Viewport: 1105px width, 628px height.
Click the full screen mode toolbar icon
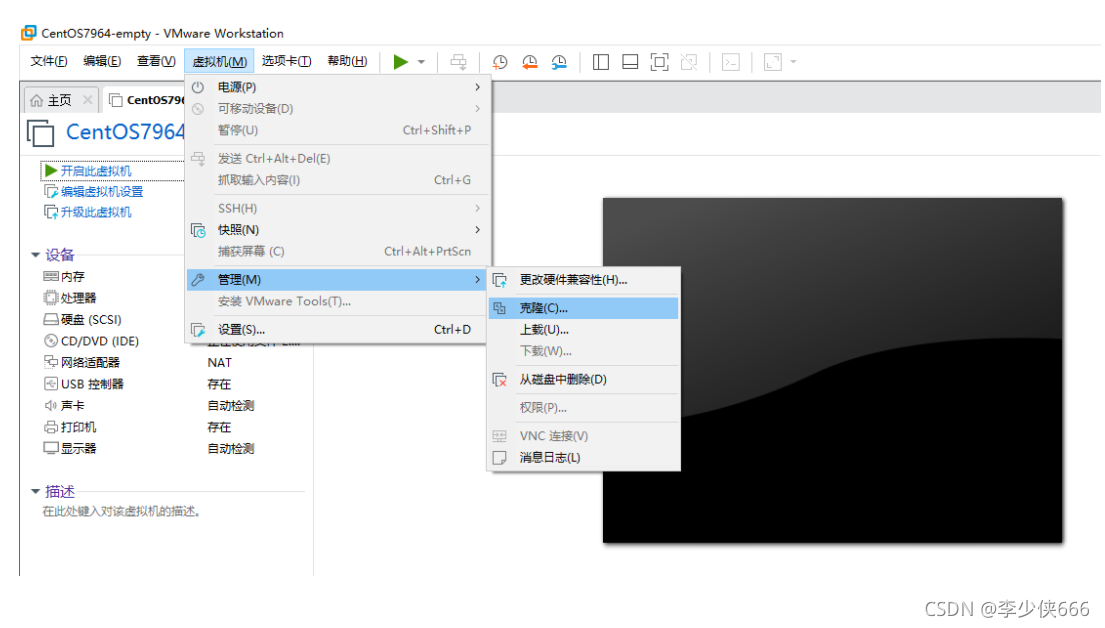[x=660, y=62]
